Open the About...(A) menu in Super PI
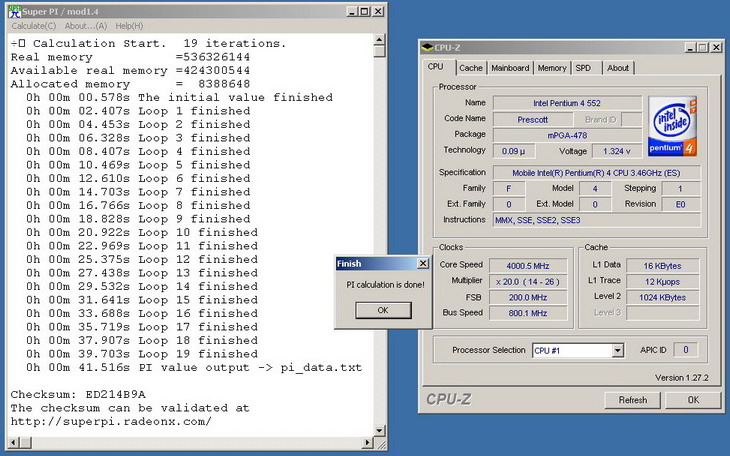Viewport: 730px width, 456px height. tap(86, 26)
